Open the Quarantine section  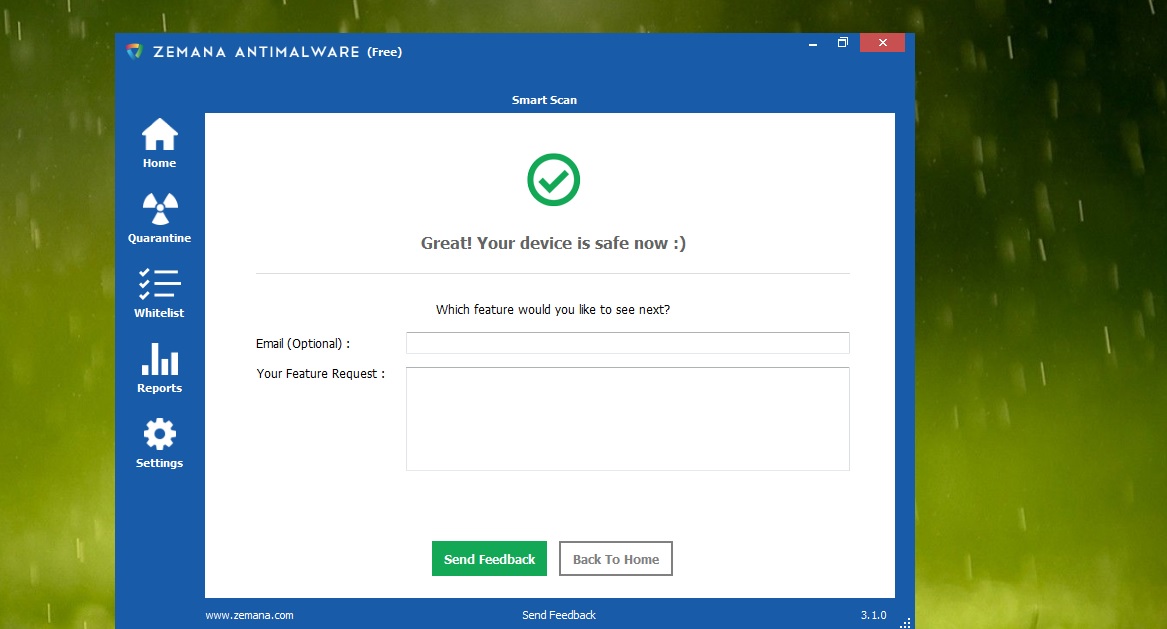click(159, 218)
